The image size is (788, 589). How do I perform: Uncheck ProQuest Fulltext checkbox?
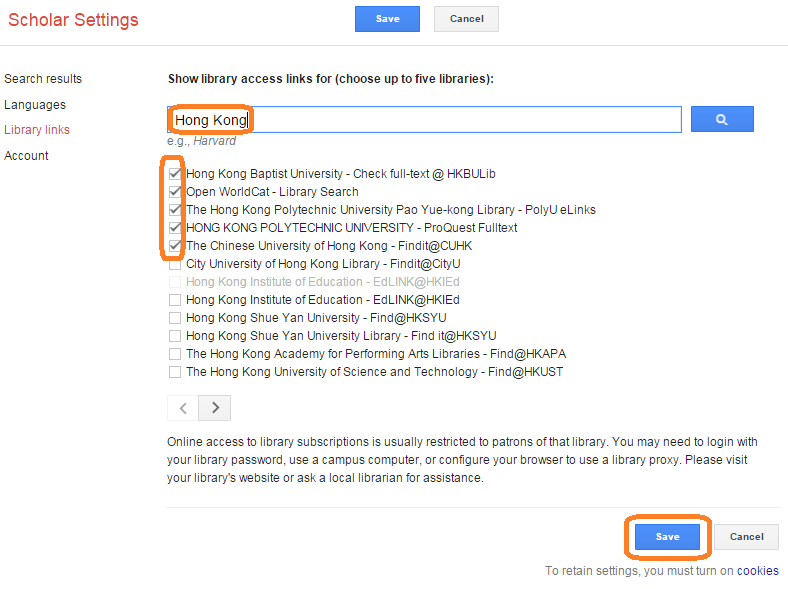click(175, 228)
